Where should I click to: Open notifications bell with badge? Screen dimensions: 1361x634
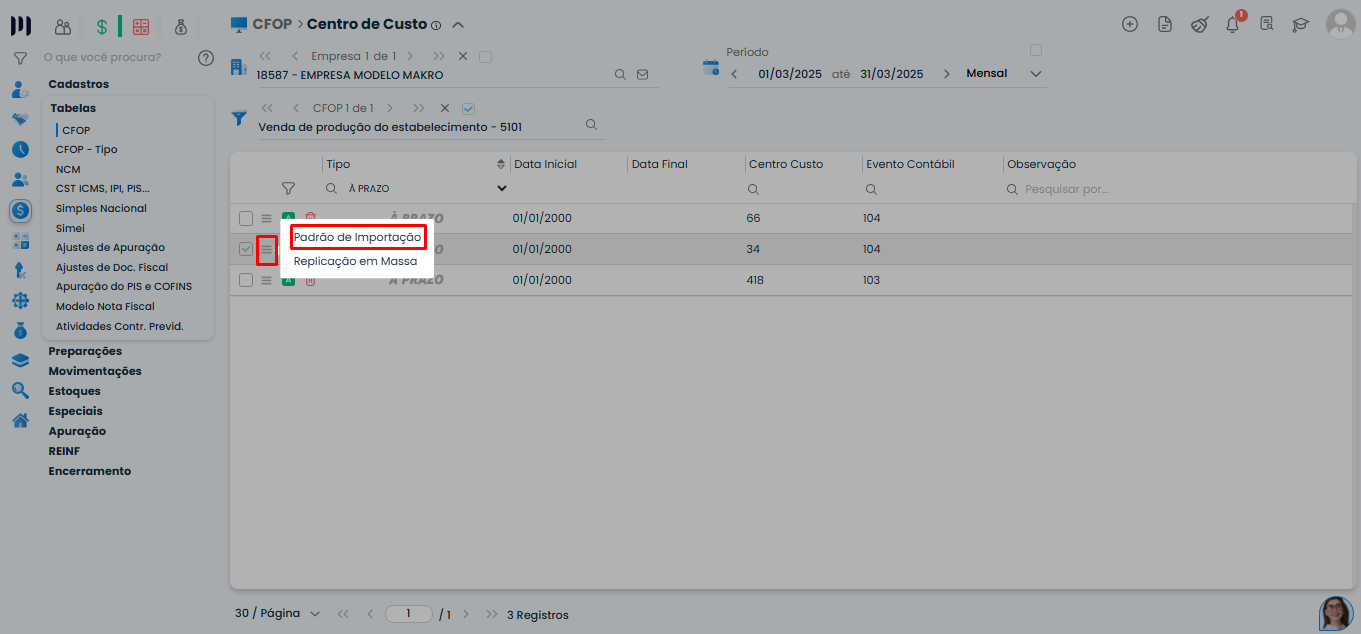tap(1234, 24)
